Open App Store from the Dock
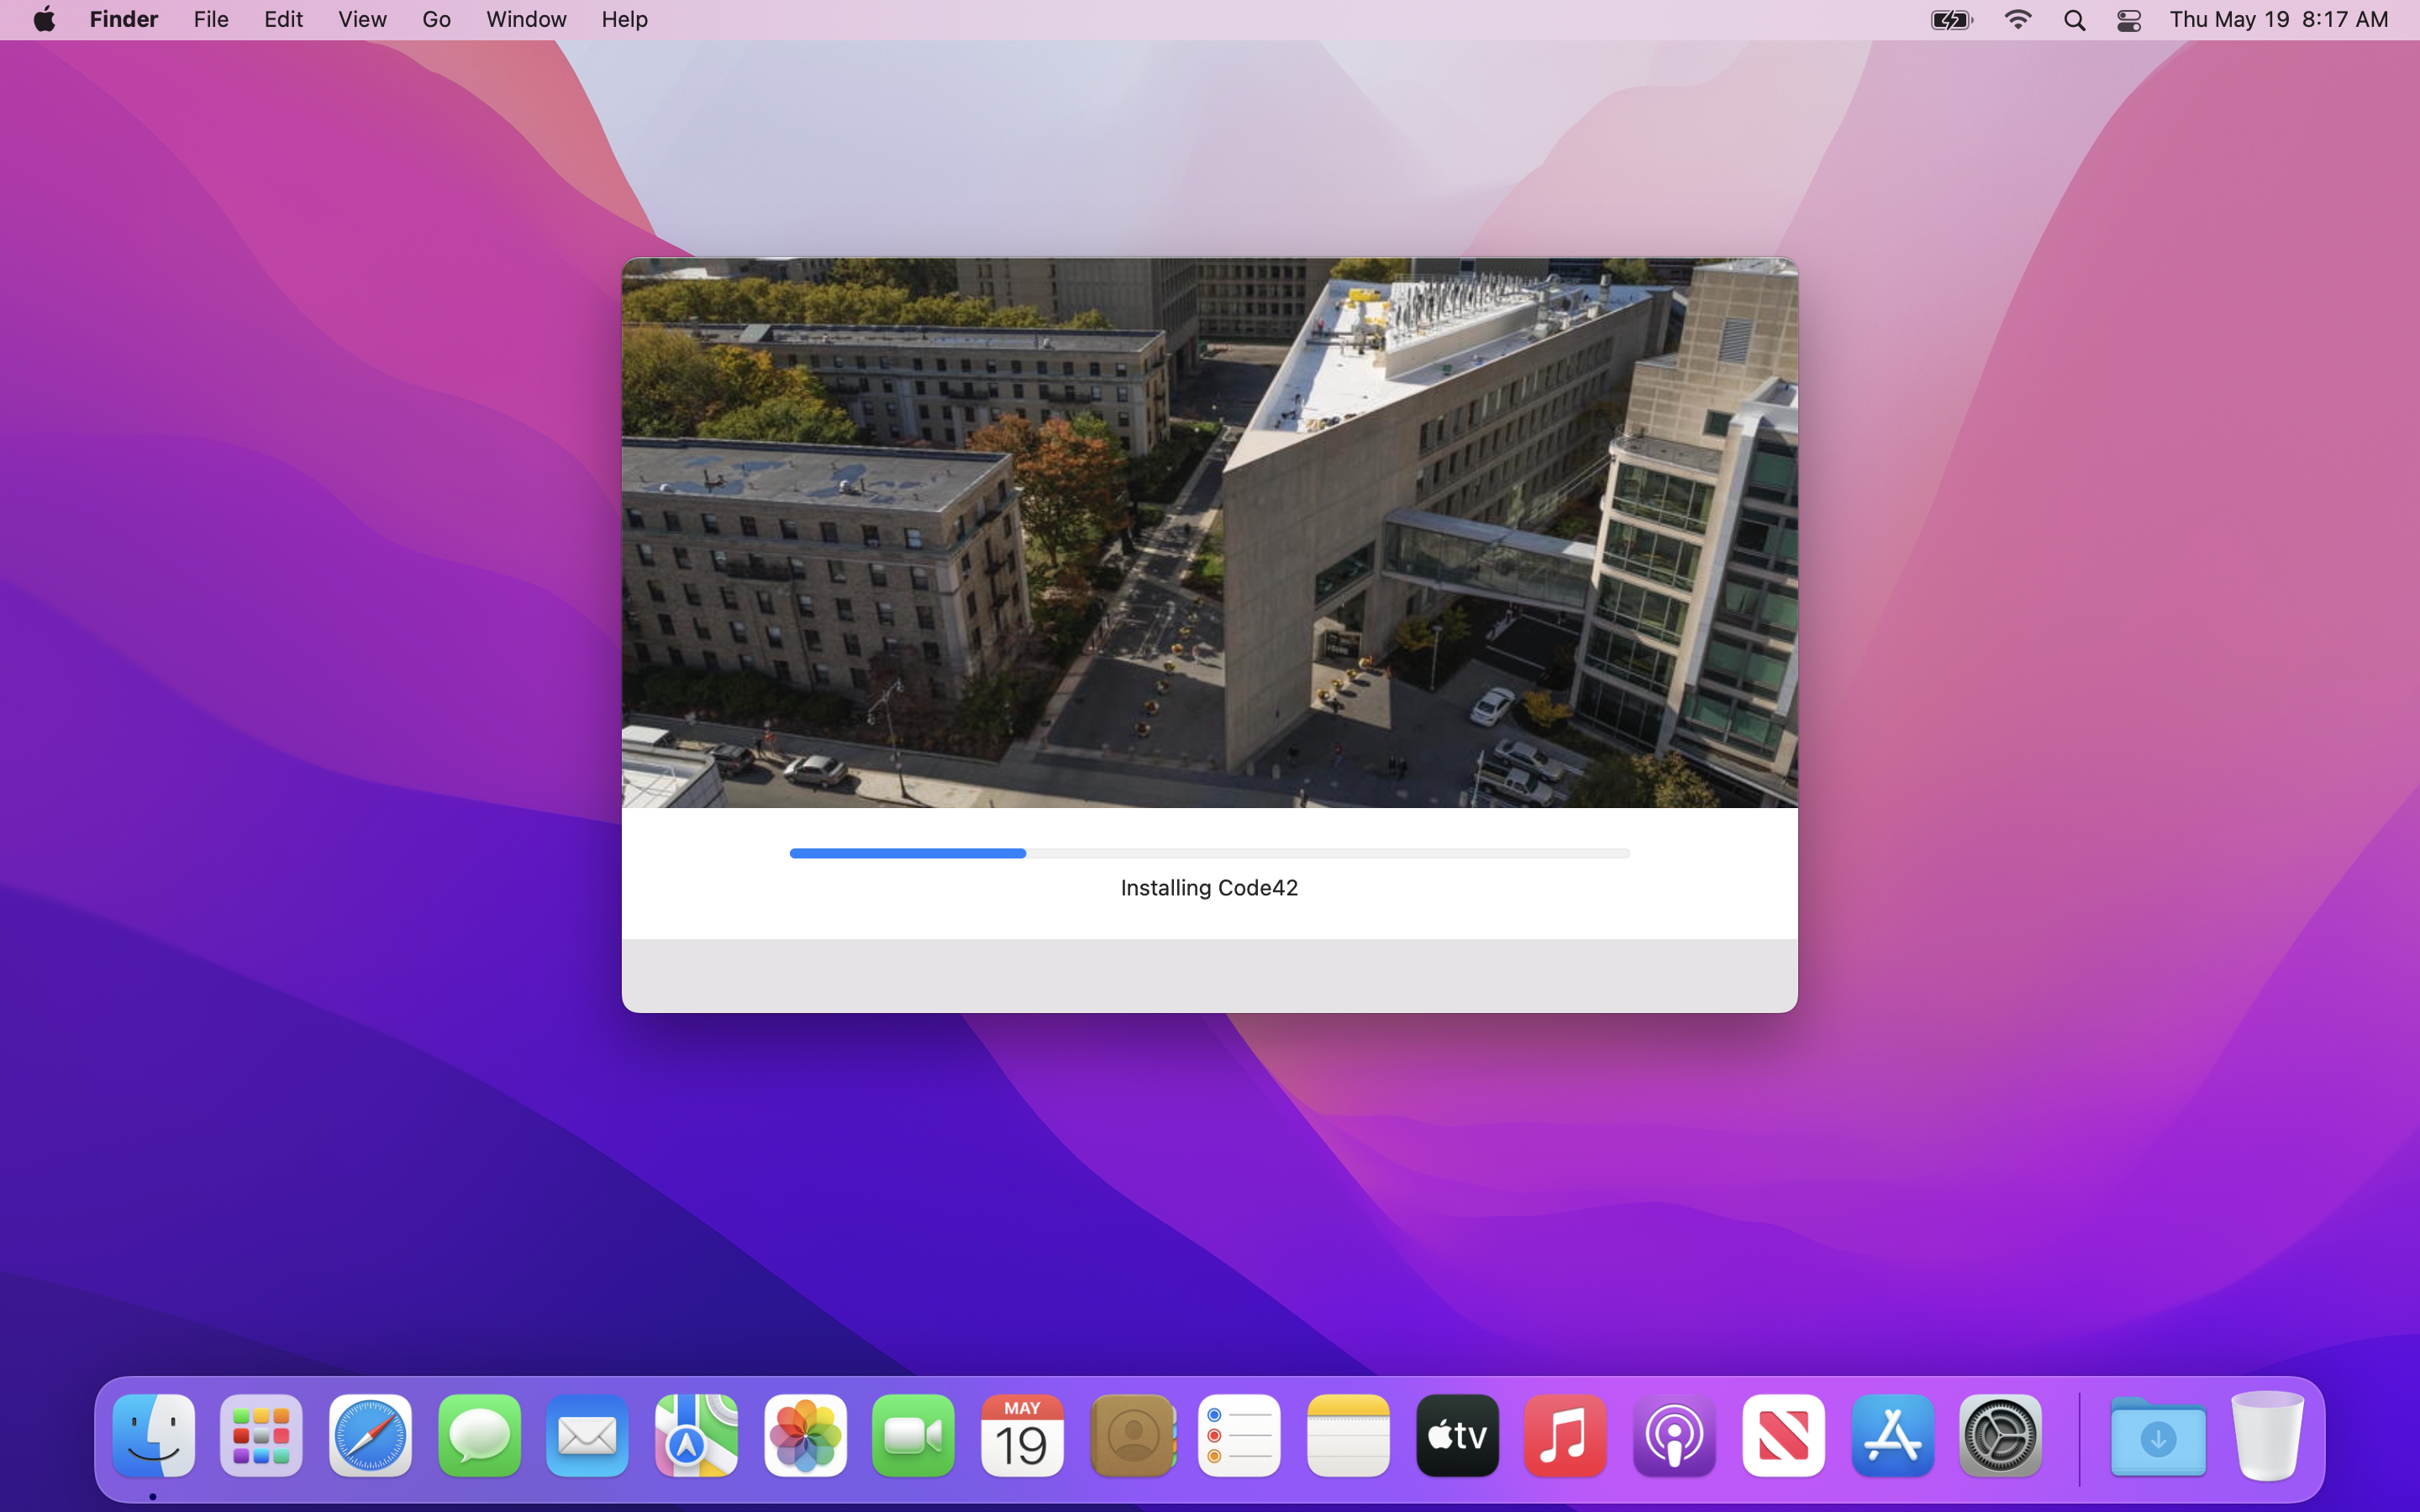Screen dimensions: 2420x1512 click(x=1892, y=1435)
